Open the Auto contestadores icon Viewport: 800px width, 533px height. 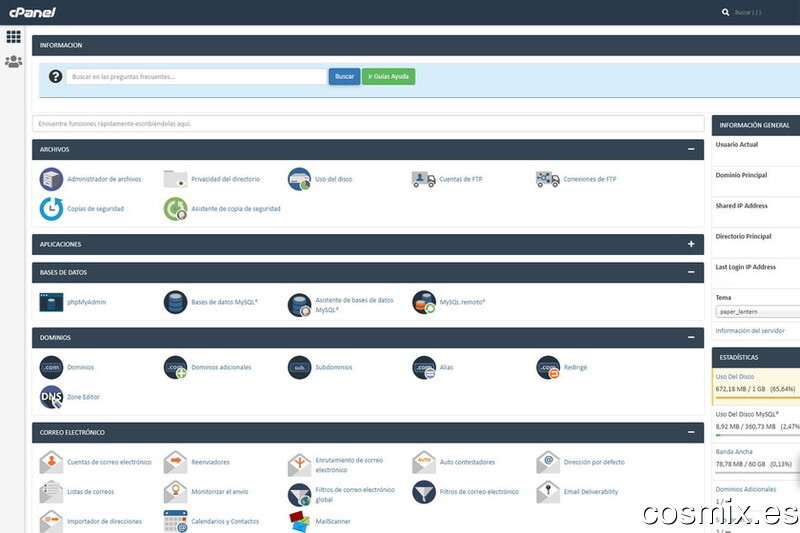(x=423, y=462)
